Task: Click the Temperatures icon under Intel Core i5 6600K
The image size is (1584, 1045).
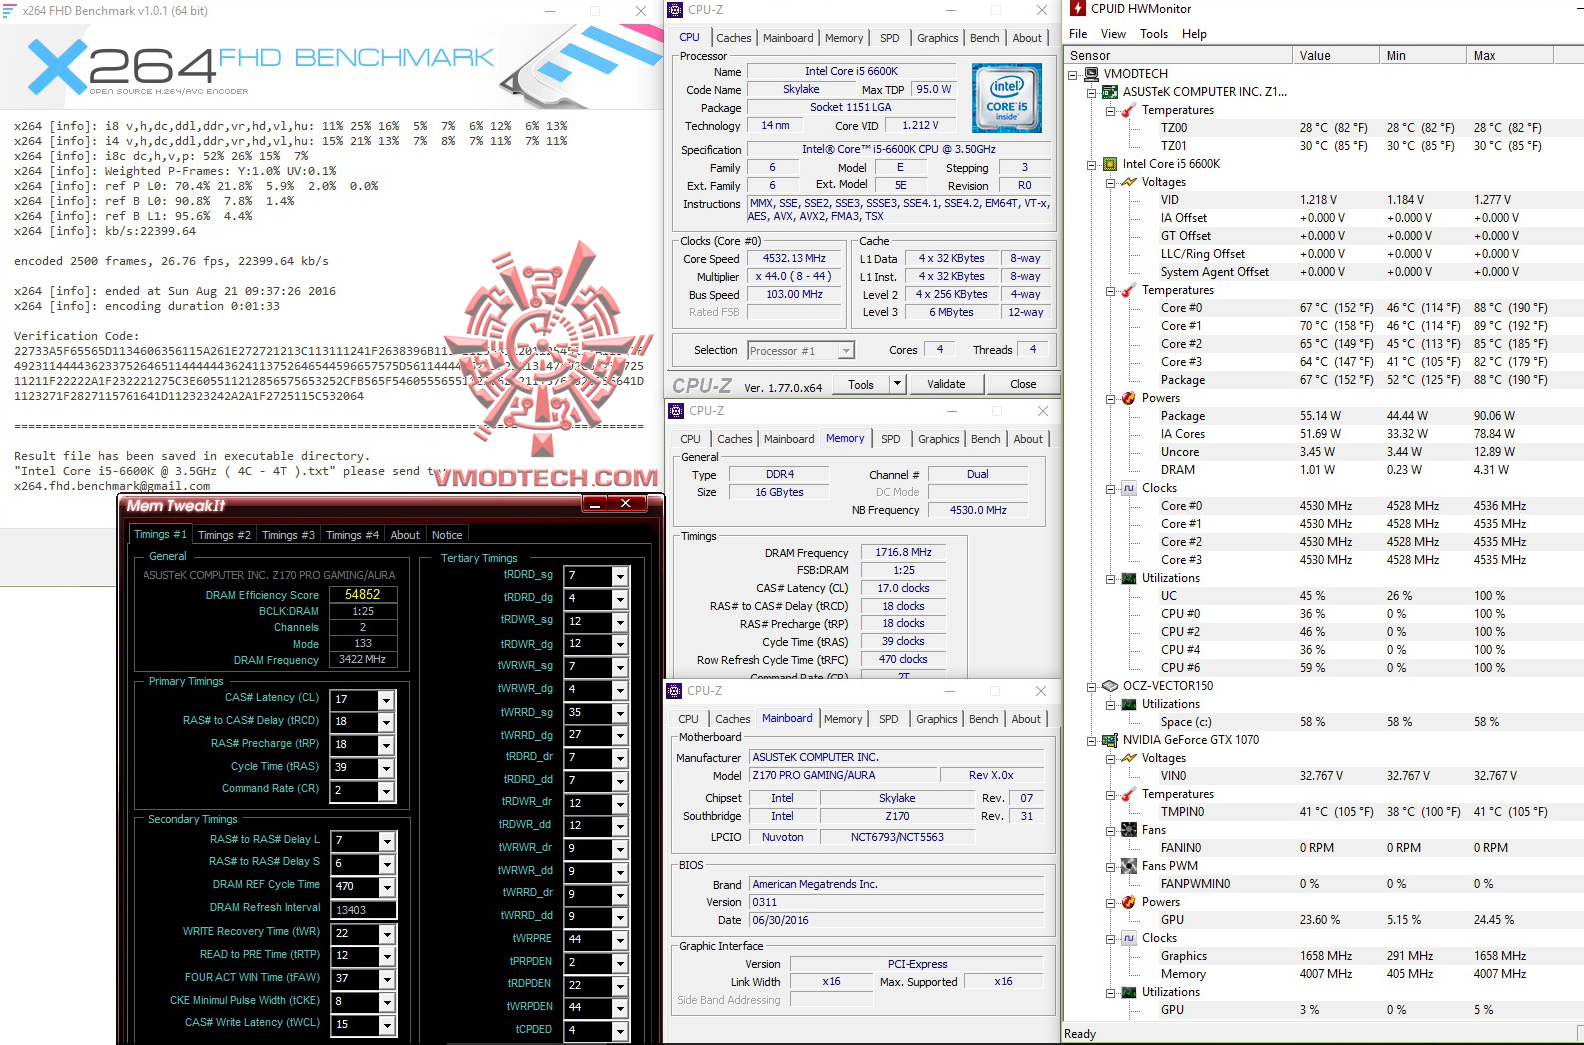Action: point(1129,290)
